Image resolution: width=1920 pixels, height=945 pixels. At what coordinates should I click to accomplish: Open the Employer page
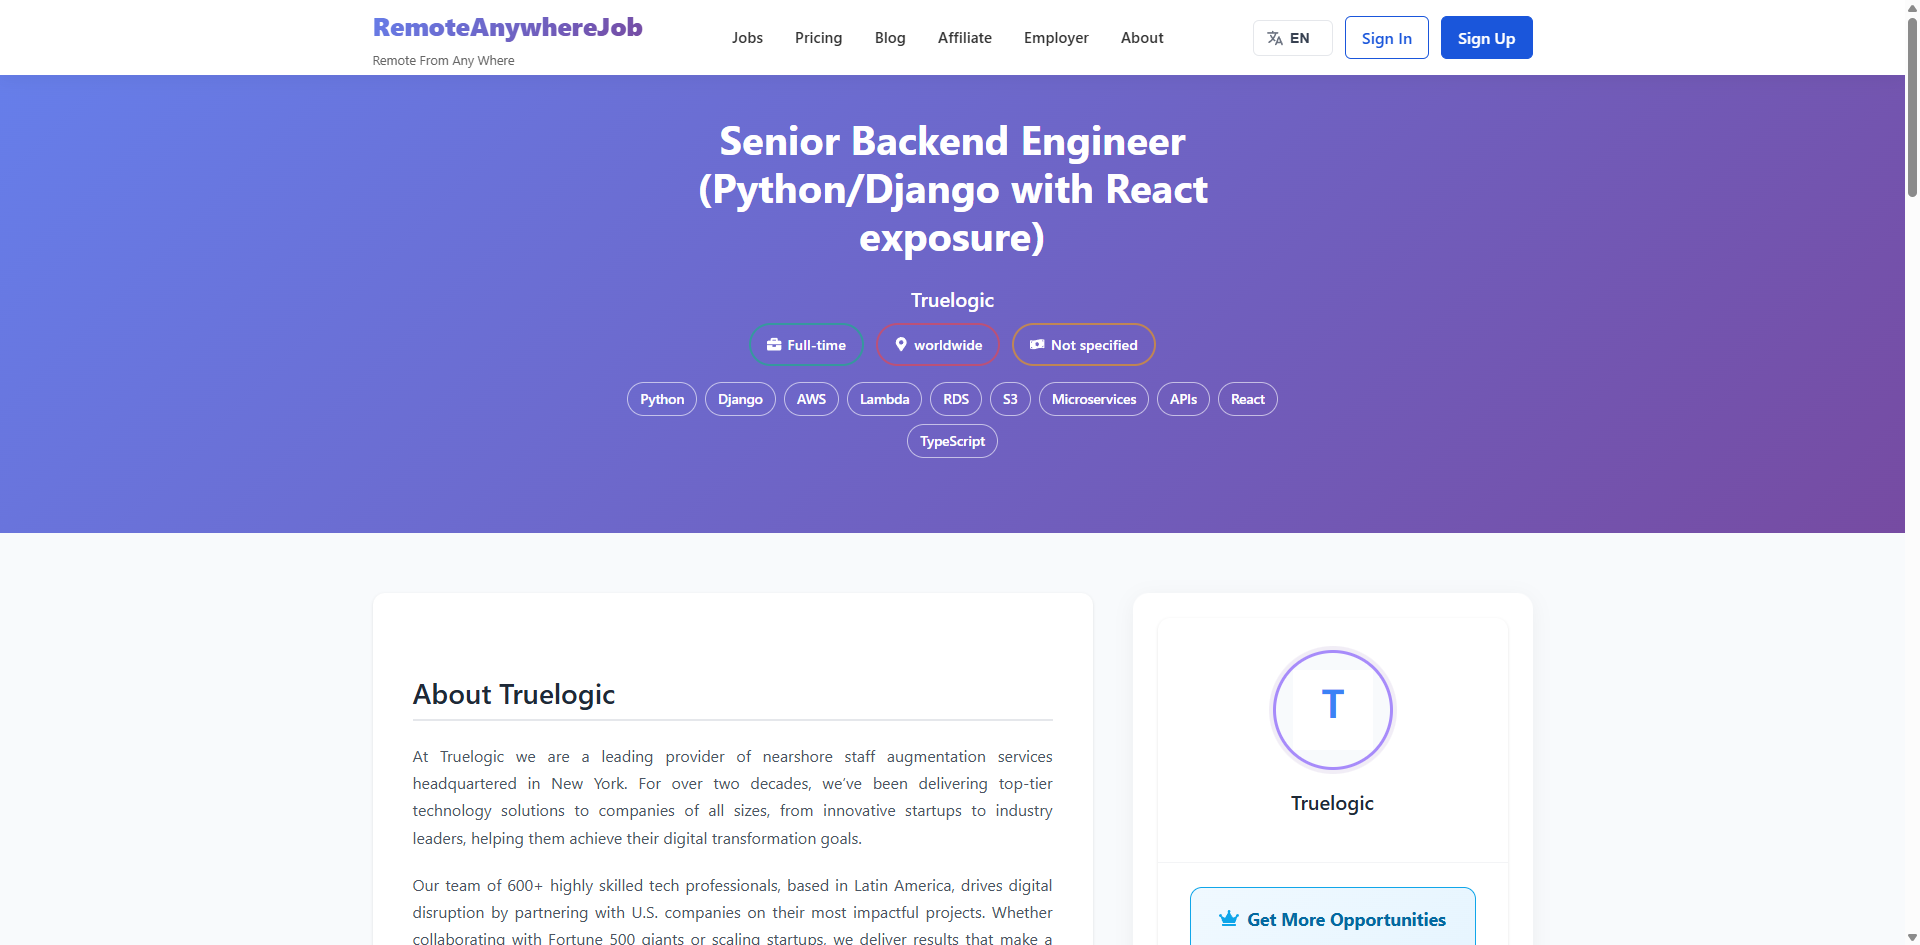pyautogui.click(x=1056, y=38)
